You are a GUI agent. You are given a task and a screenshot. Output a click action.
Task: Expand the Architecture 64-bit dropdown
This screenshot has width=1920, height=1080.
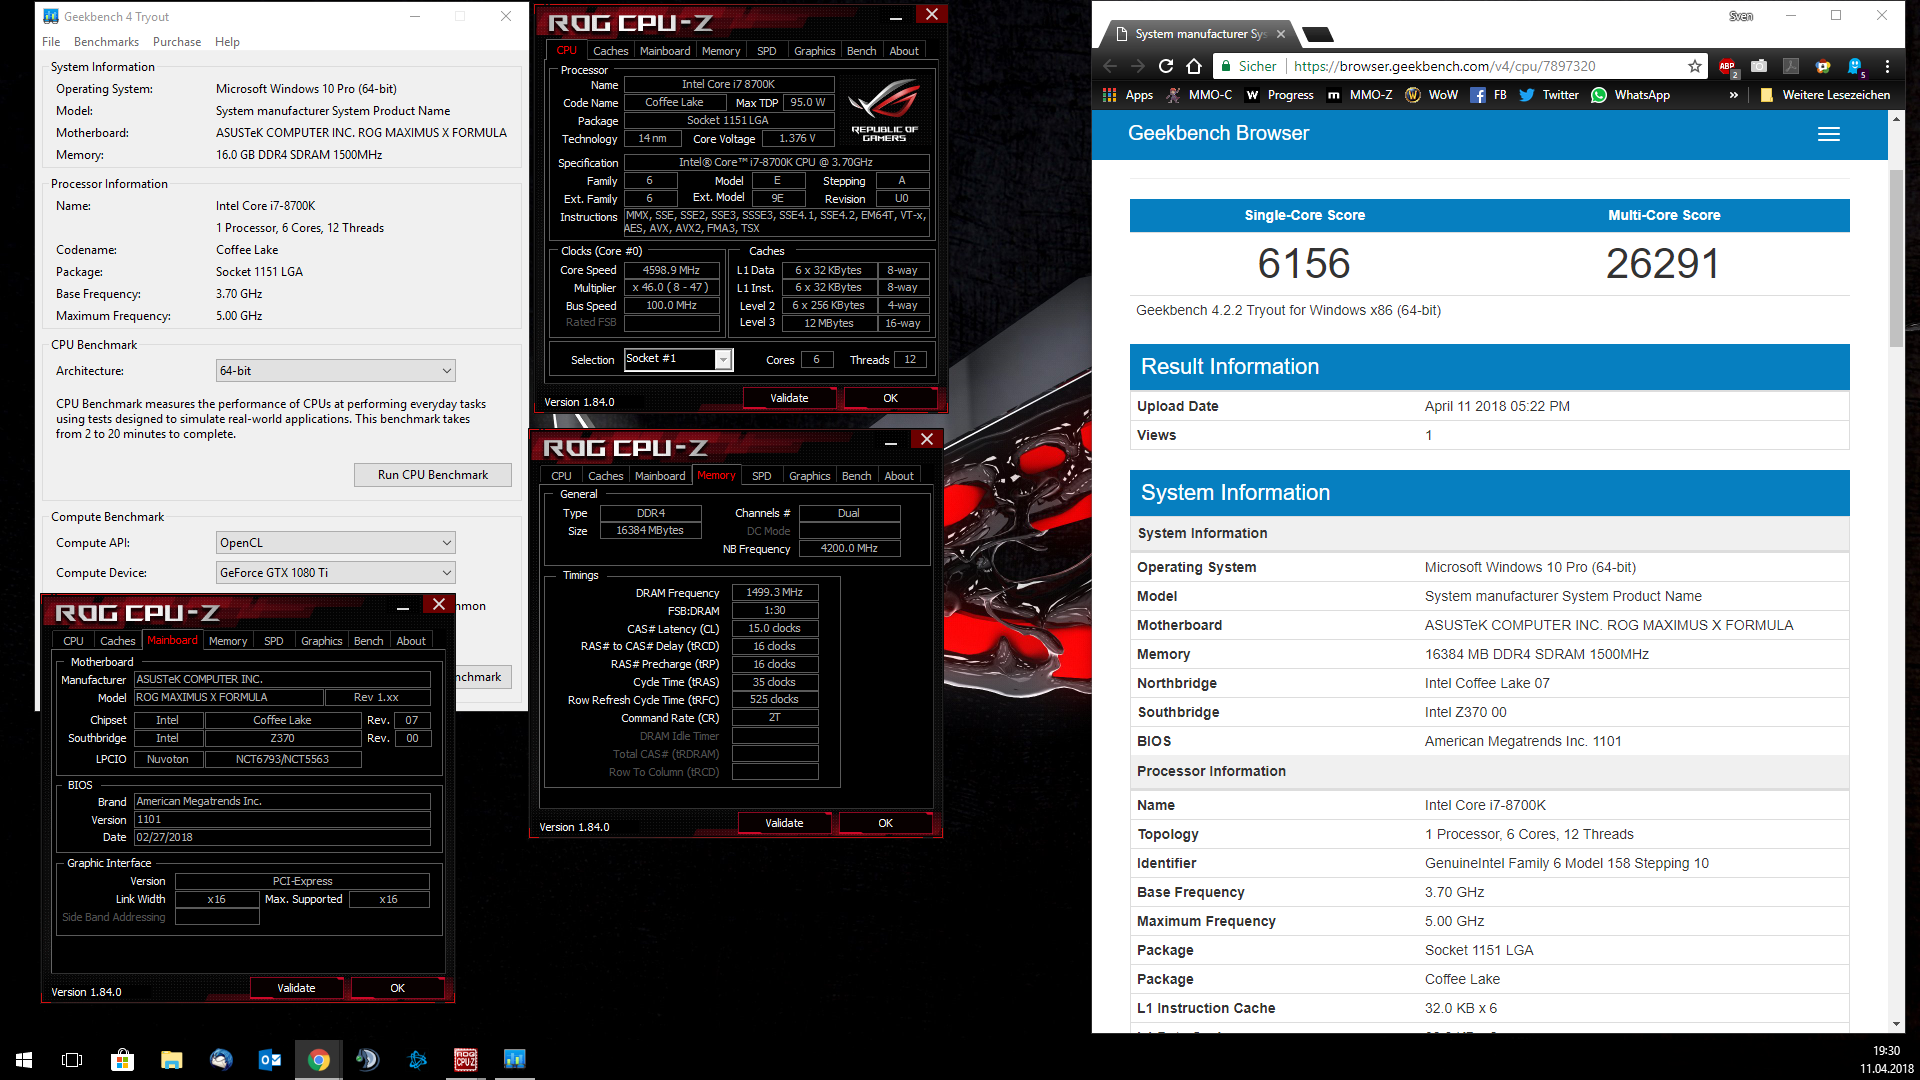coord(336,371)
